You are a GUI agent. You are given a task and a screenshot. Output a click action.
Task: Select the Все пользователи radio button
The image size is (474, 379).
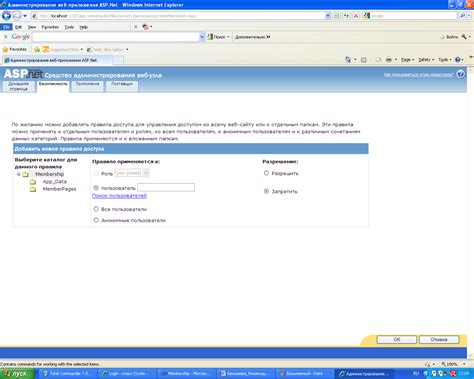96,209
